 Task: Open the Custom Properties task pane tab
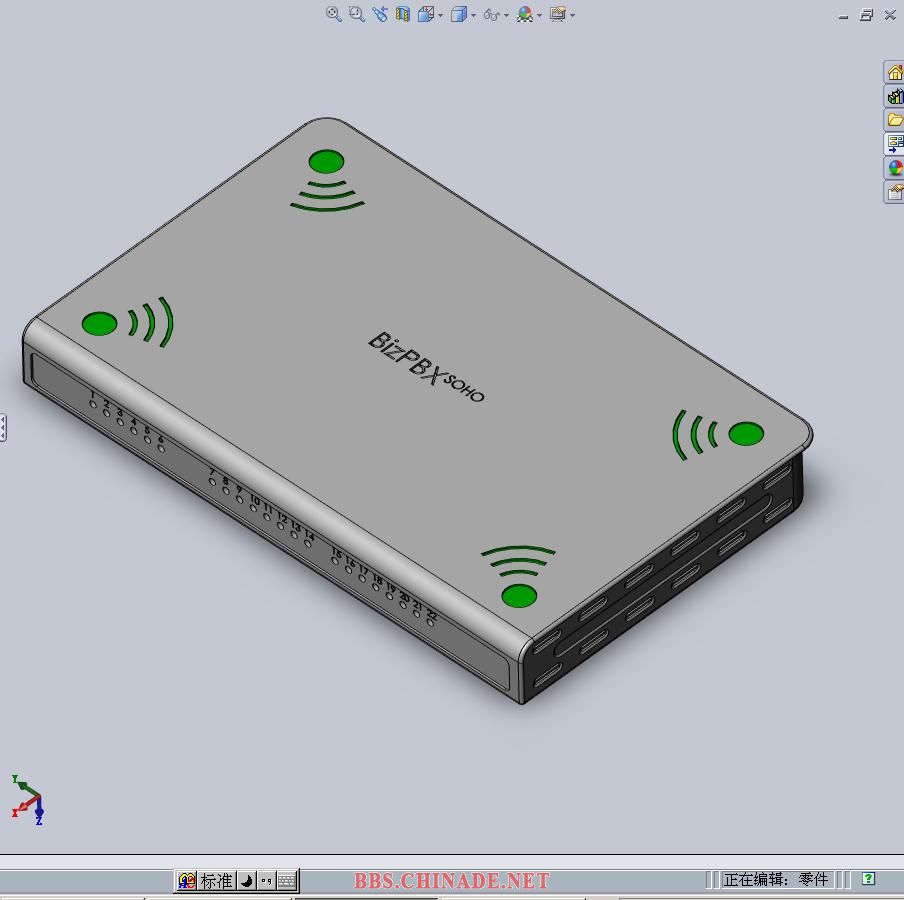click(x=894, y=192)
